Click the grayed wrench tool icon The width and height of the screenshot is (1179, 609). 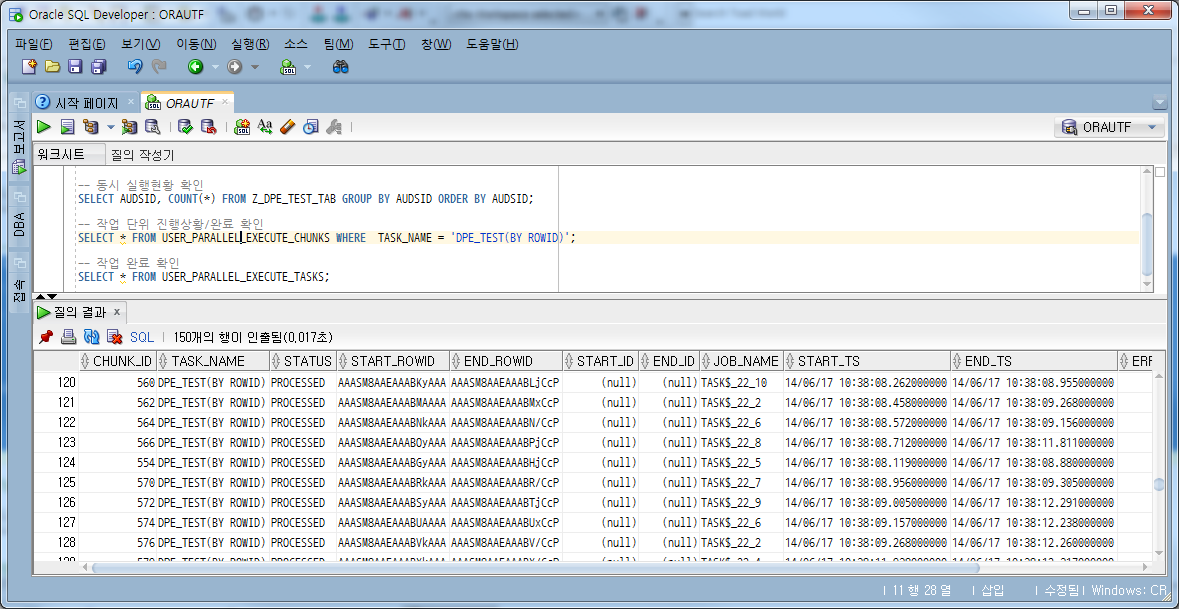[334, 127]
